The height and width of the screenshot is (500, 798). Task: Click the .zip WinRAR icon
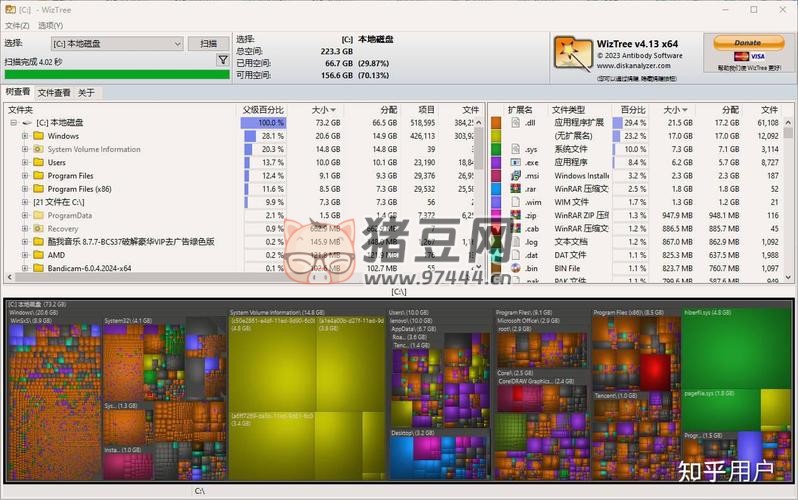tap(516, 215)
